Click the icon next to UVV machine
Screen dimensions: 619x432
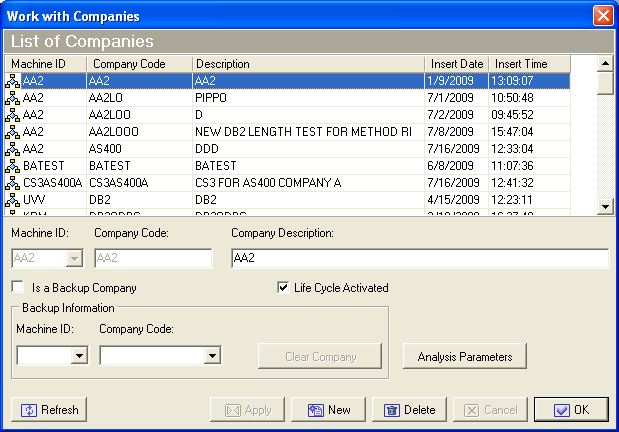[x=12, y=200]
